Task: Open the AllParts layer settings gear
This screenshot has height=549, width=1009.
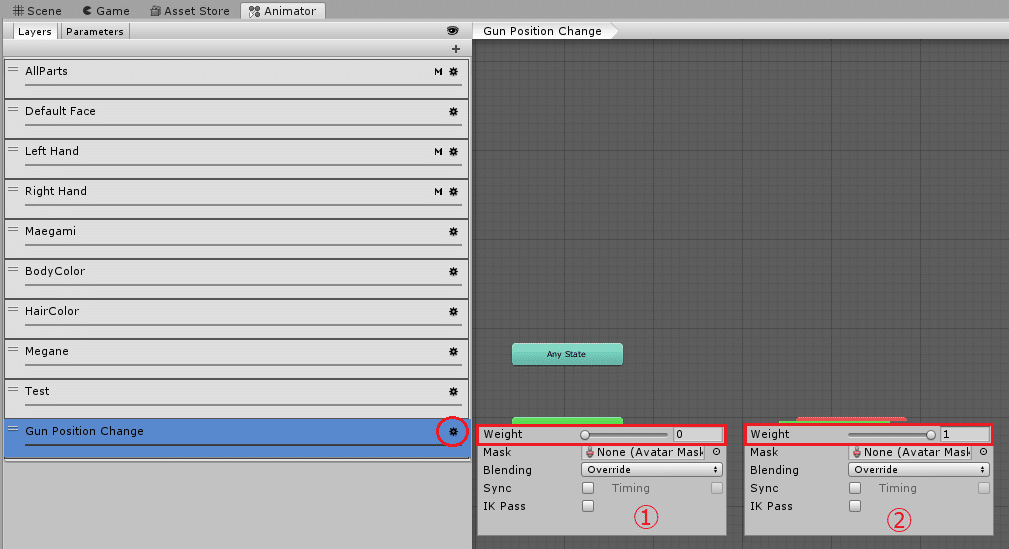Action: point(454,71)
